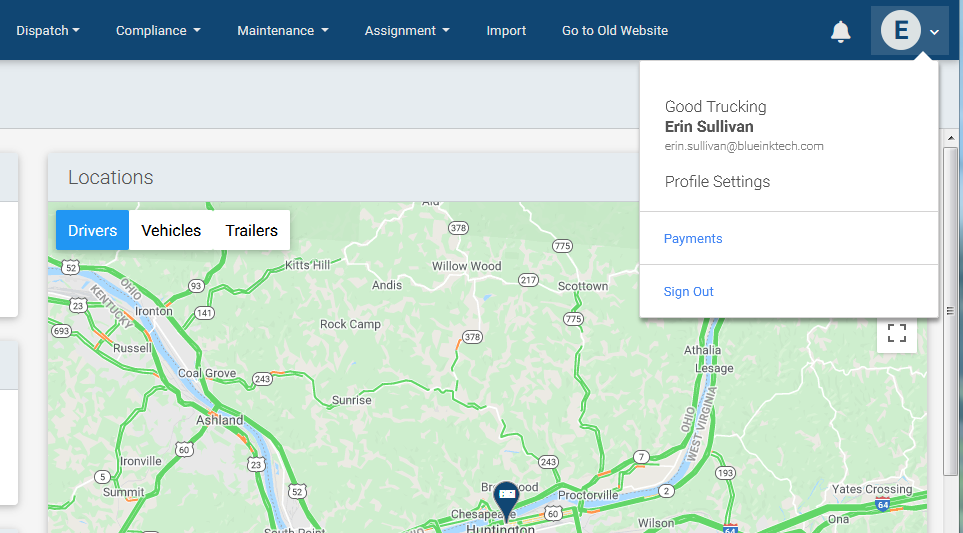
Task: Click the Russell map label
Action: click(132, 348)
